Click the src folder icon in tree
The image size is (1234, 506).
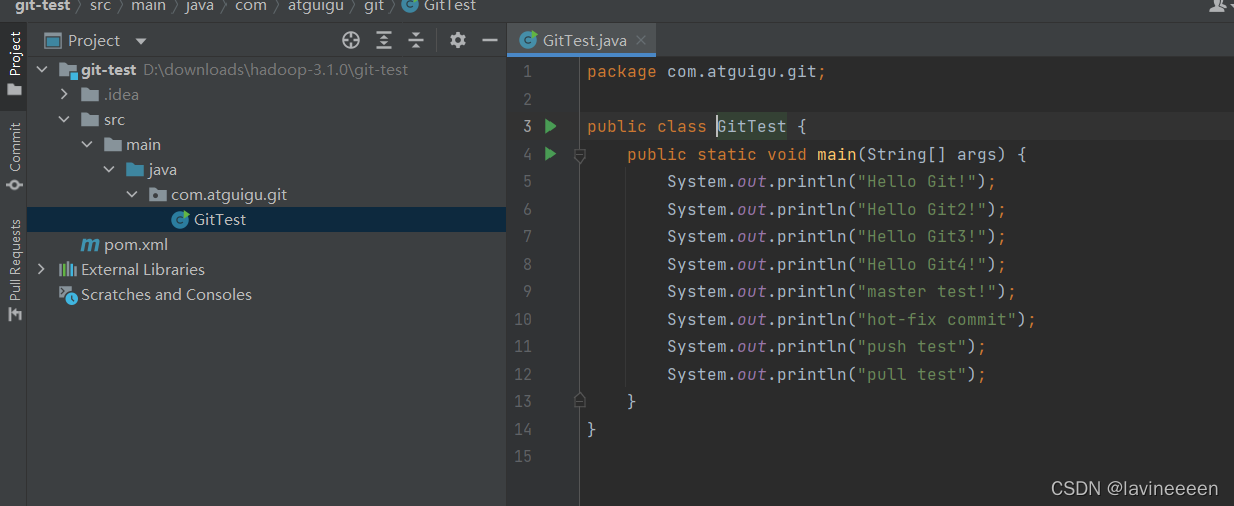(x=90, y=120)
